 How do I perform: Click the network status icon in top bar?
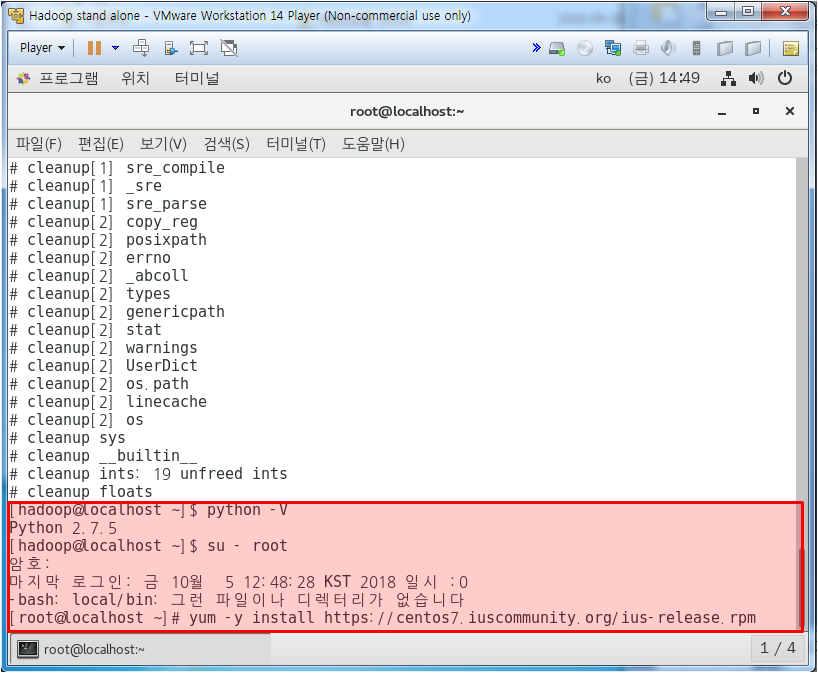728,79
